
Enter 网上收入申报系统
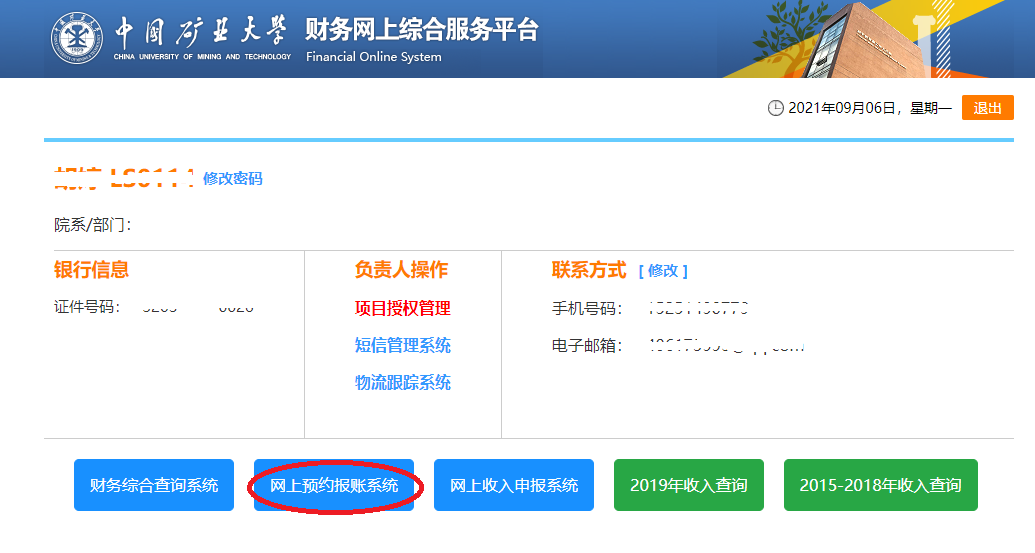tap(514, 485)
